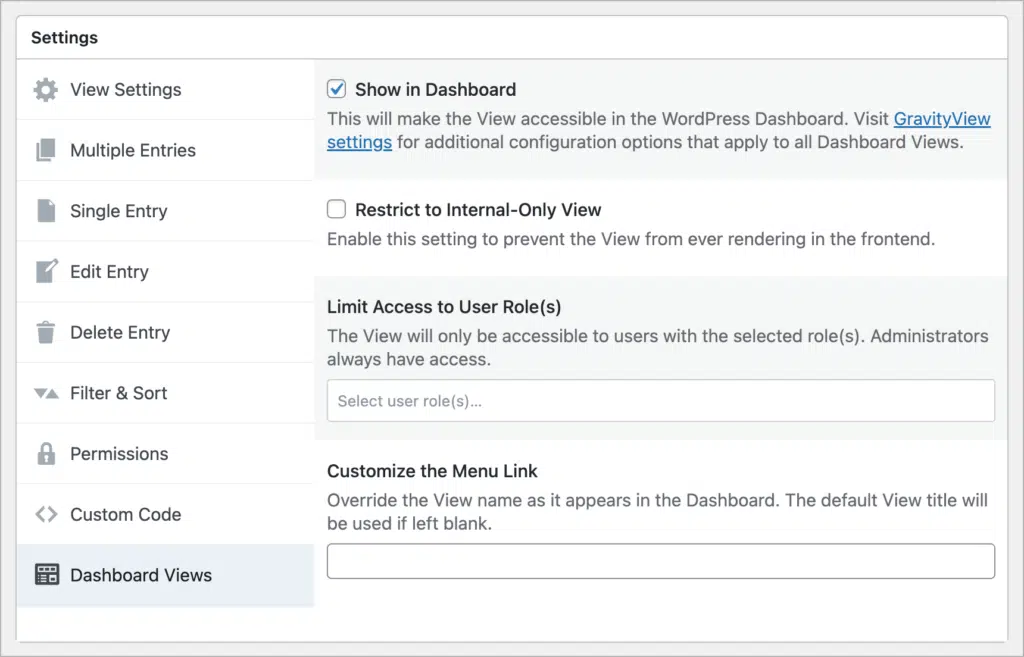Click the table icon for Dashboard Views

(x=46, y=575)
